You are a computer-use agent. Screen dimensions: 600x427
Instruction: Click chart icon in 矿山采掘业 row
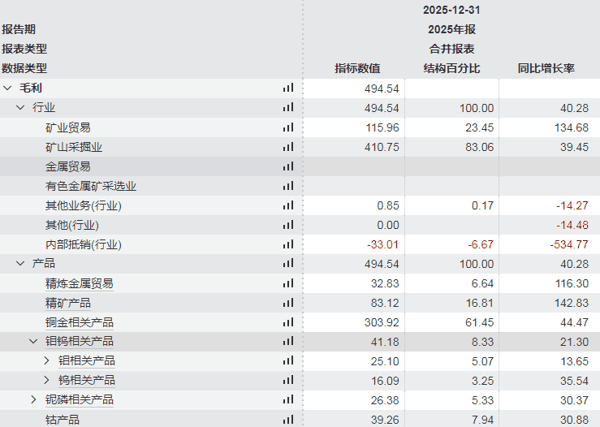pyautogui.click(x=288, y=147)
